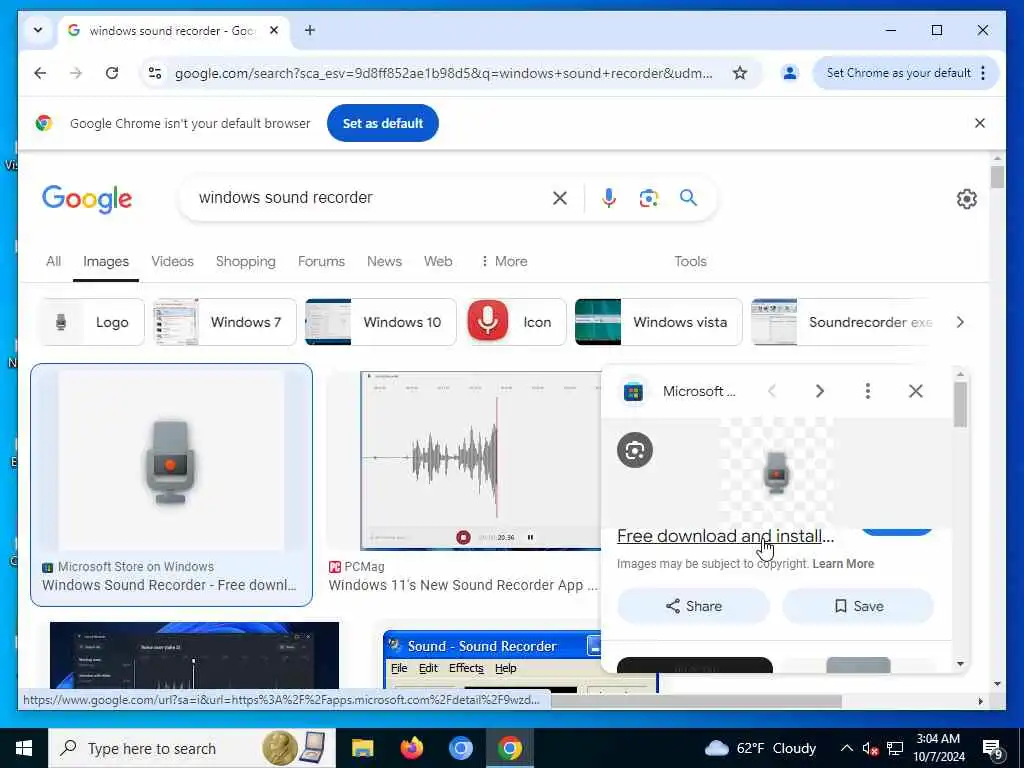Screen dimensions: 1024x768
Task: Start a voice search with the microphone
Action: [609, 198]
